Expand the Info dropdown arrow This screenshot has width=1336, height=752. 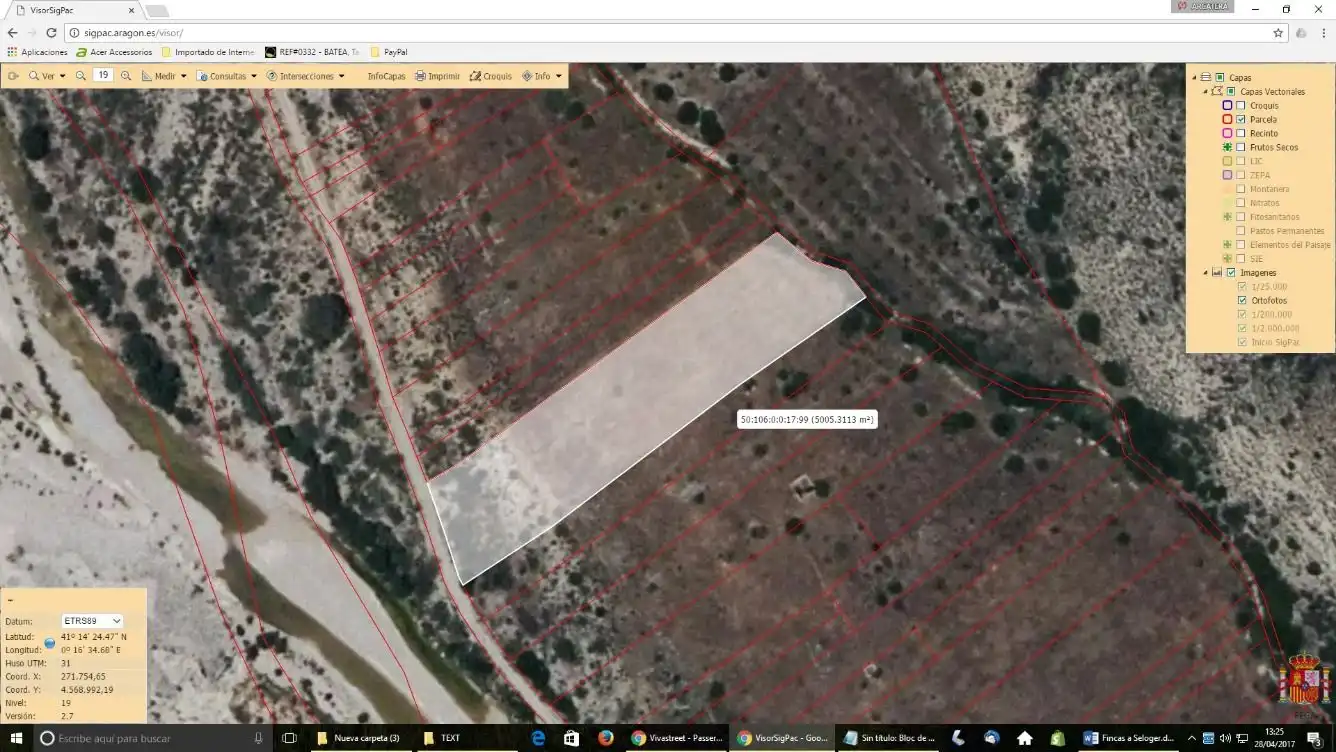coord(558,76)
